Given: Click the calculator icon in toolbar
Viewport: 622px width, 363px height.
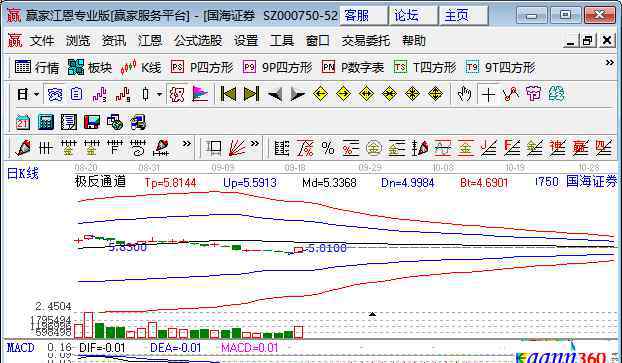Looking at the screenshot, I should coord(46,122).
